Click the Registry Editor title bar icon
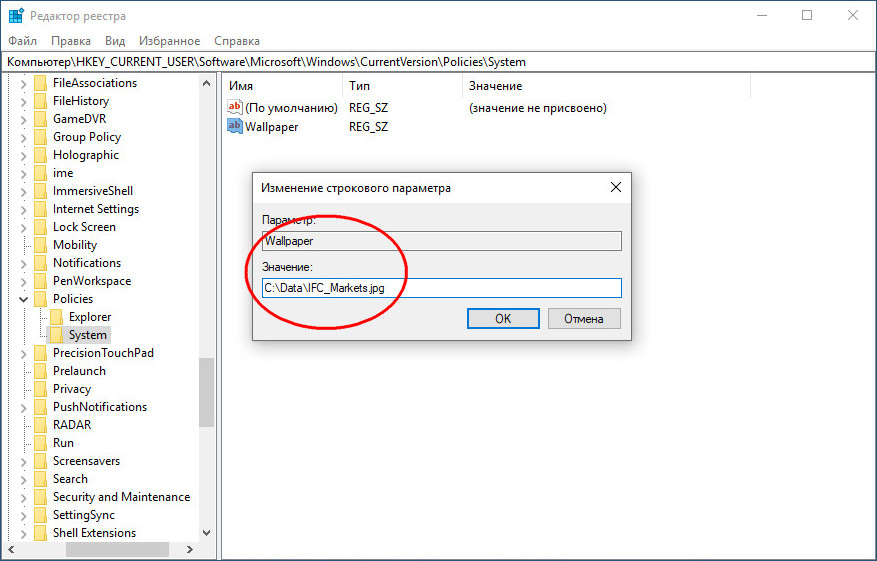The image size is (877, 561). (16, 16)
